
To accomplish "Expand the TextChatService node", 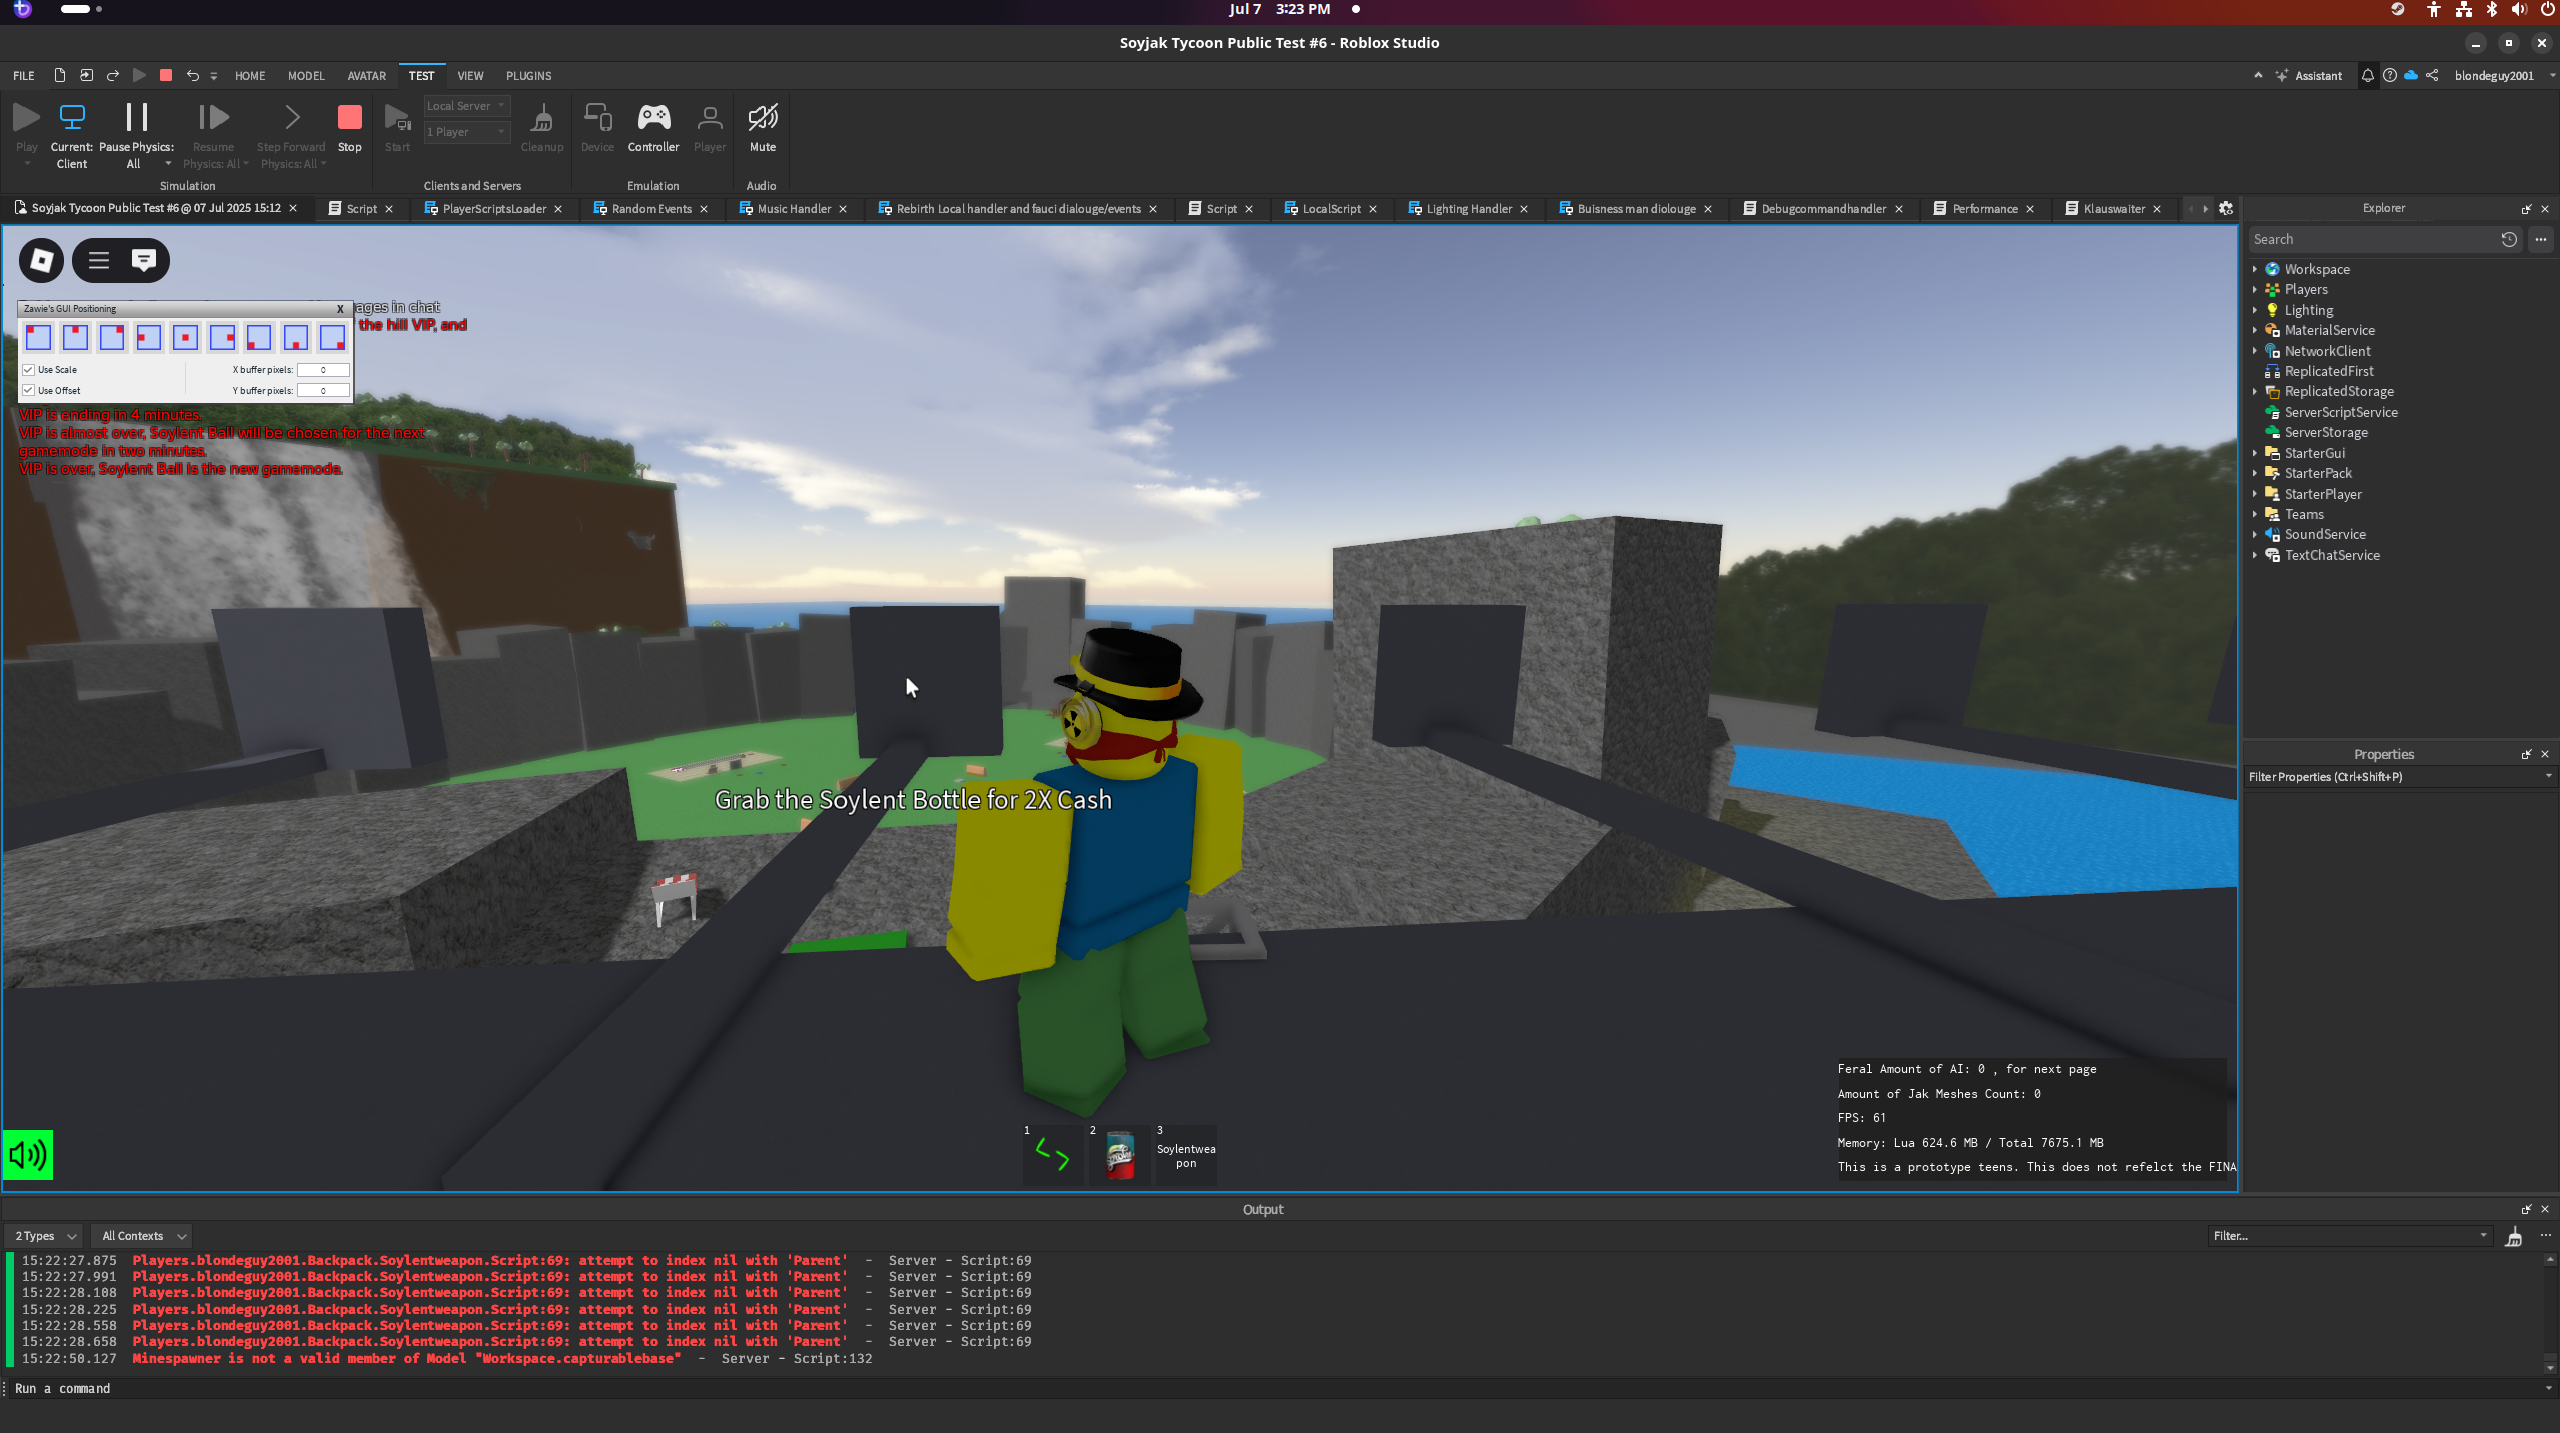I will [x=2255, y=556].
